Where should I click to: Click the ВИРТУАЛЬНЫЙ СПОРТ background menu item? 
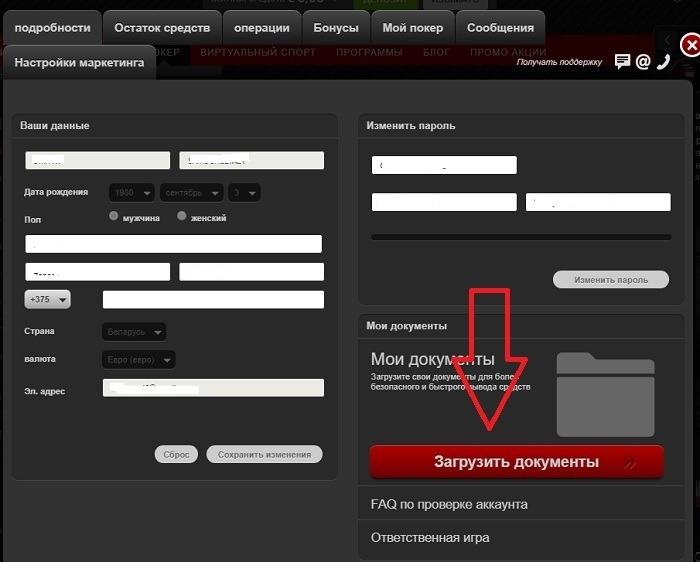click(258, 52)
